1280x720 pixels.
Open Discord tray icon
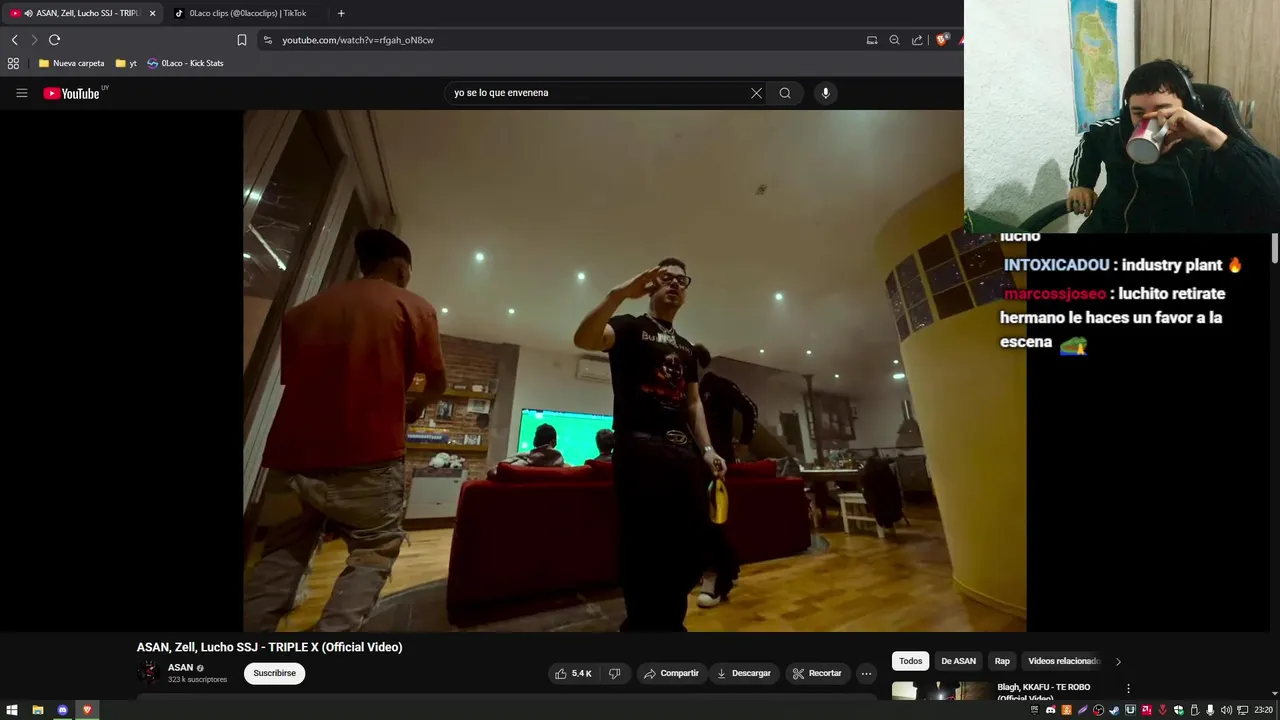pos(1050,710)
